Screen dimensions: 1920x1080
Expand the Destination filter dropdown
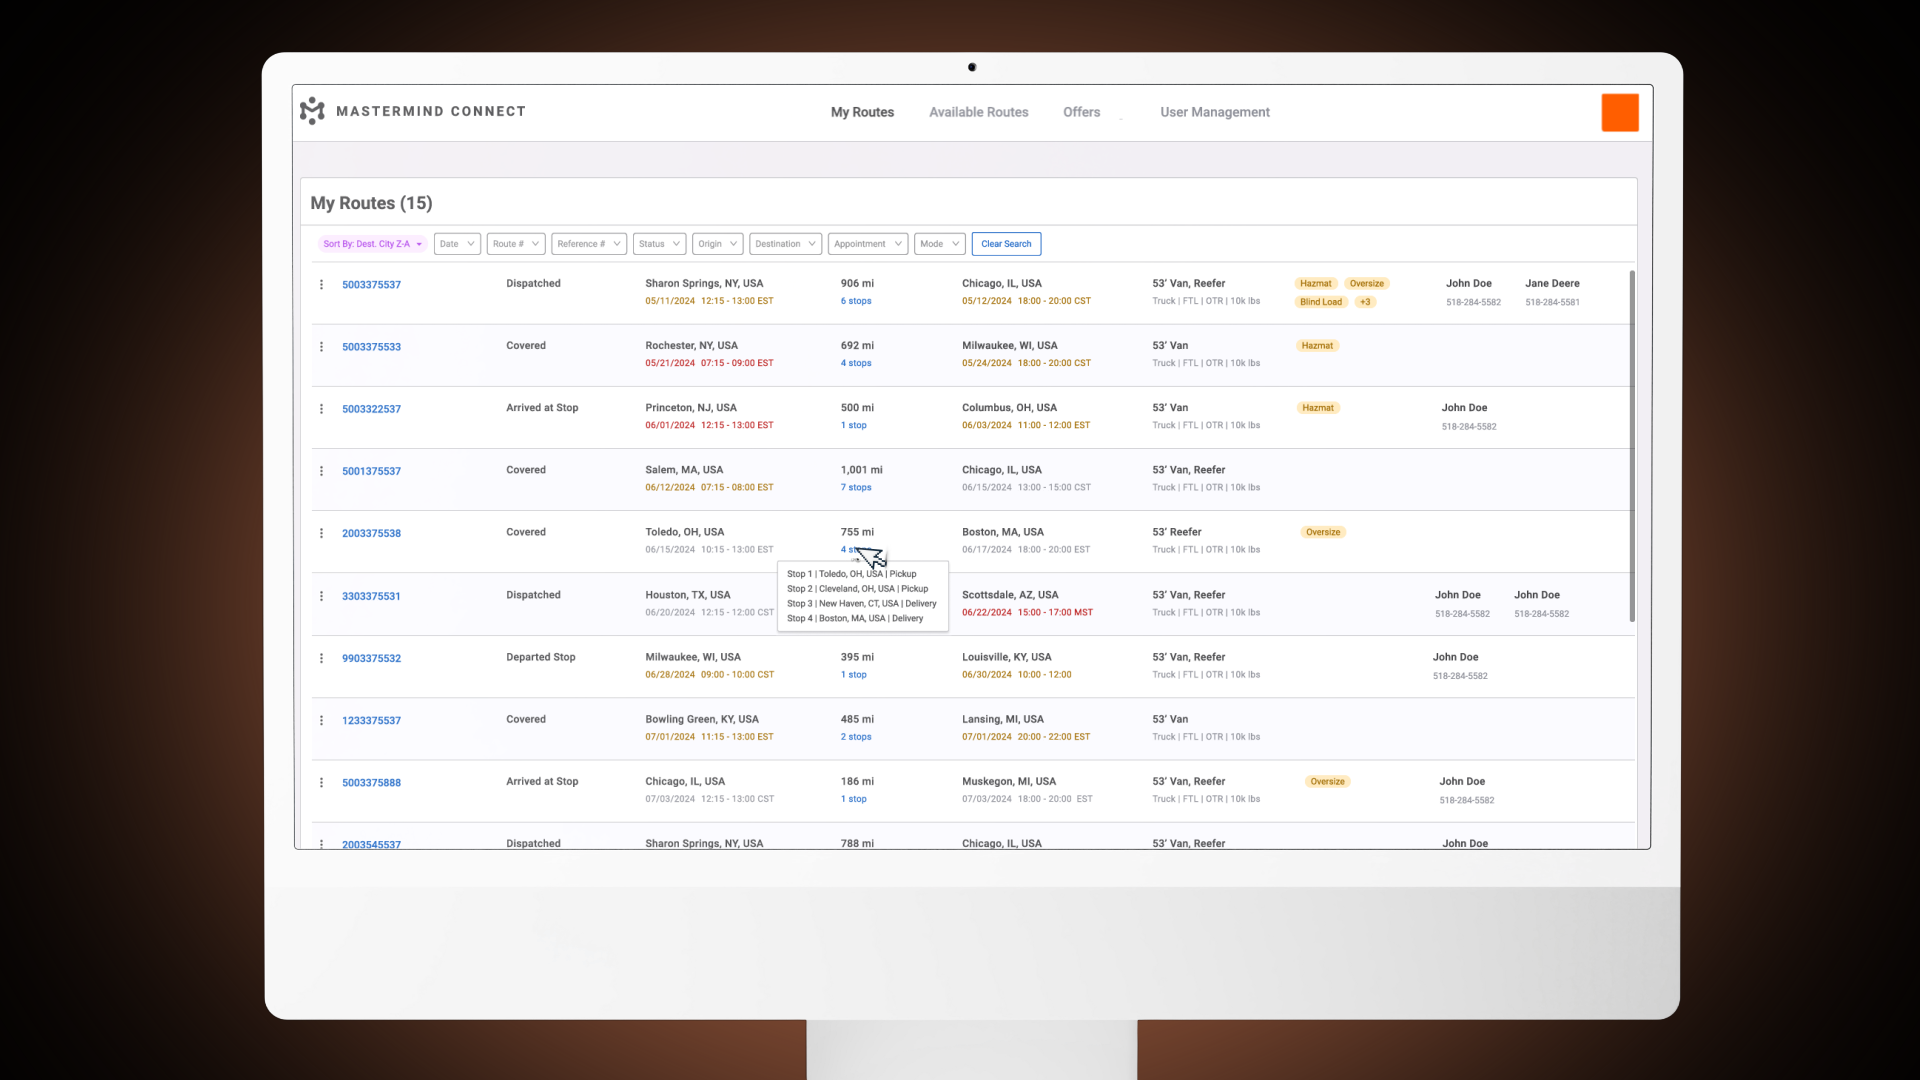(785, 244)
